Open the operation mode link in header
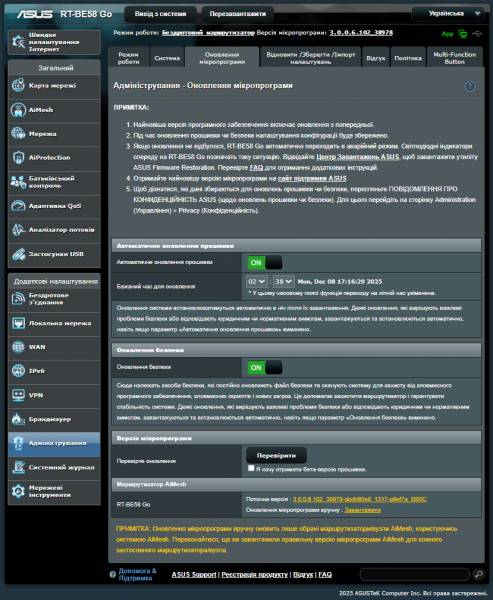The width and height of the screenshot is (493, 600). coord(208,33)
